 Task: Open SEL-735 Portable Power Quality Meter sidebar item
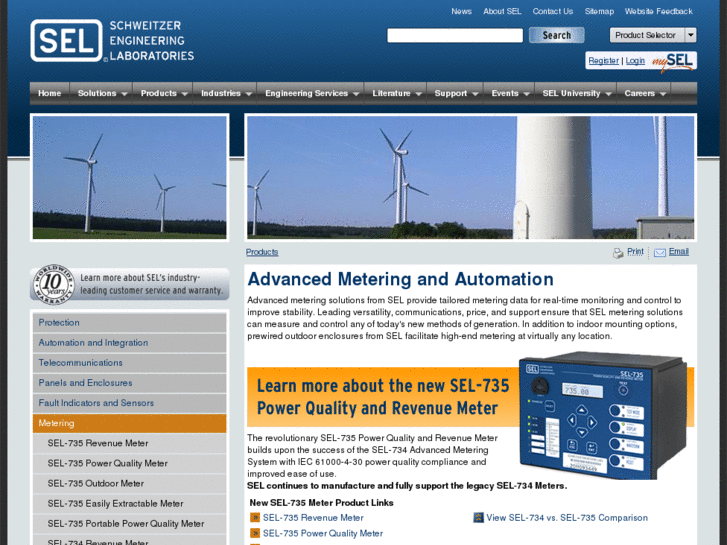pos(129,524)
